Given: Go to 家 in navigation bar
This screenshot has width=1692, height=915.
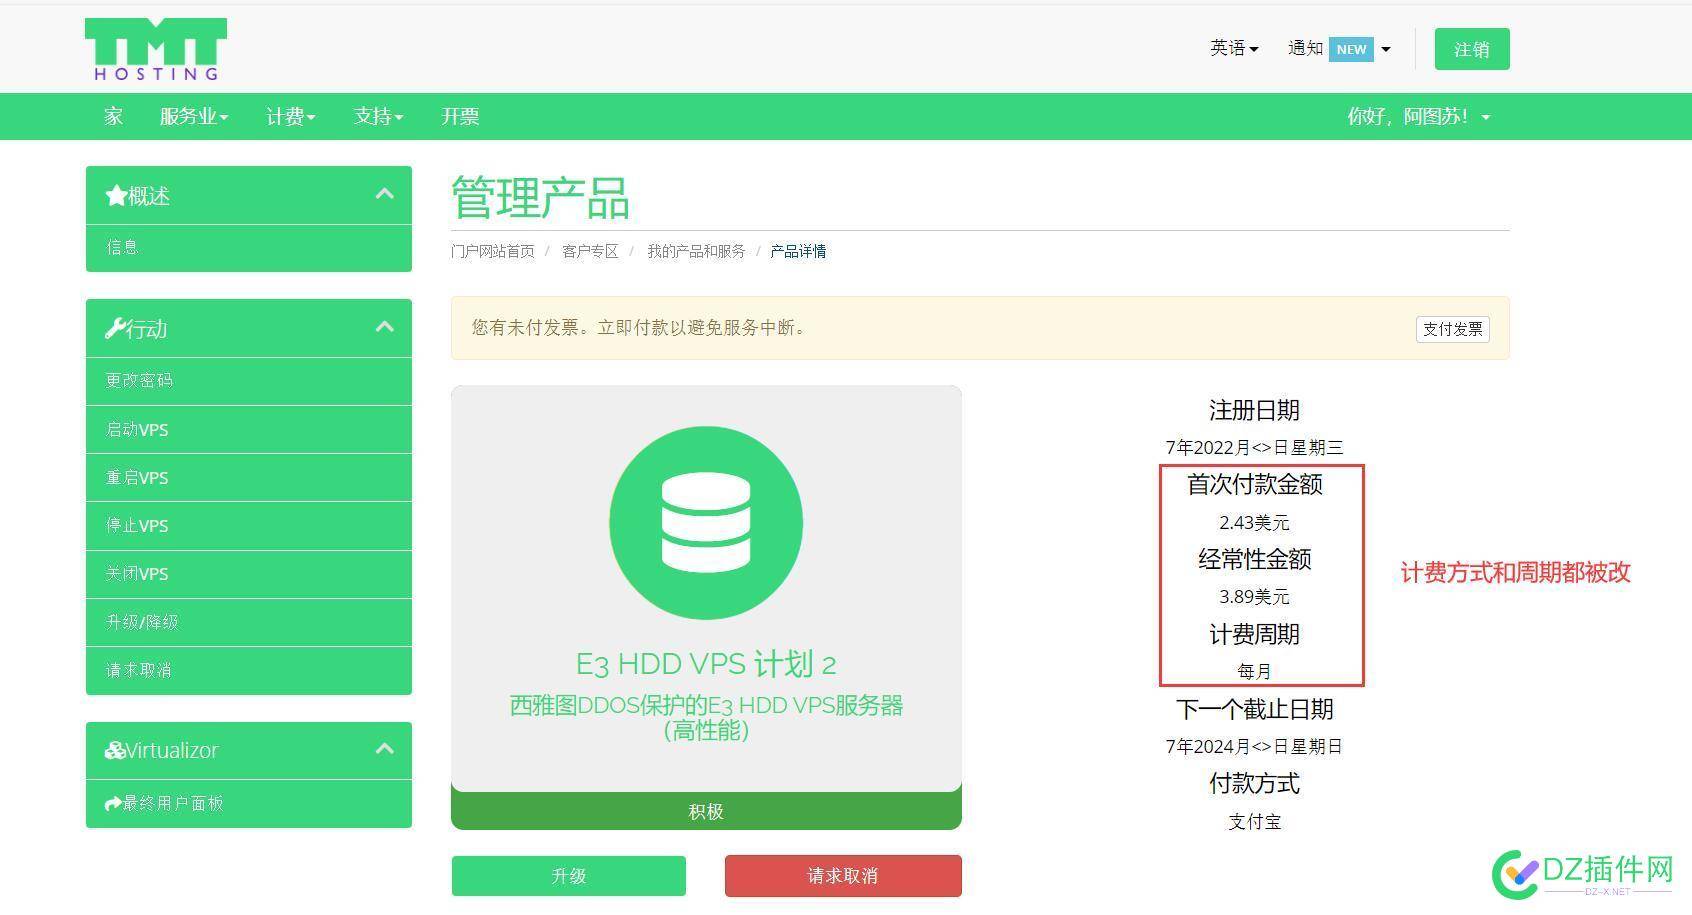Looking at the screenshot, I should click(x=113, y=116).
